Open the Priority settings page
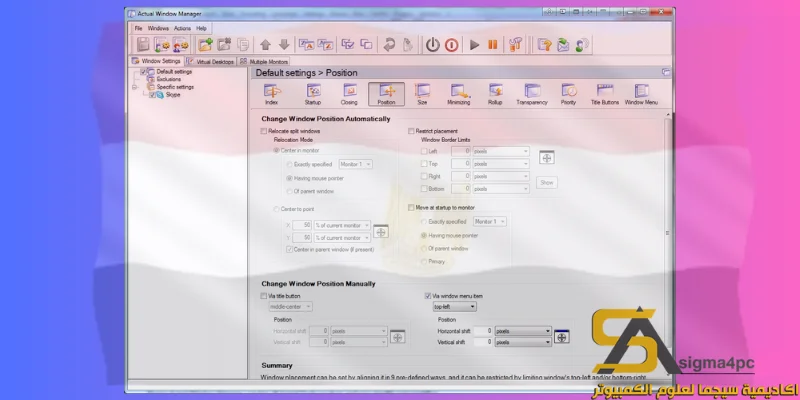This screenshot has height=400, width=800. tap(568, 94)
